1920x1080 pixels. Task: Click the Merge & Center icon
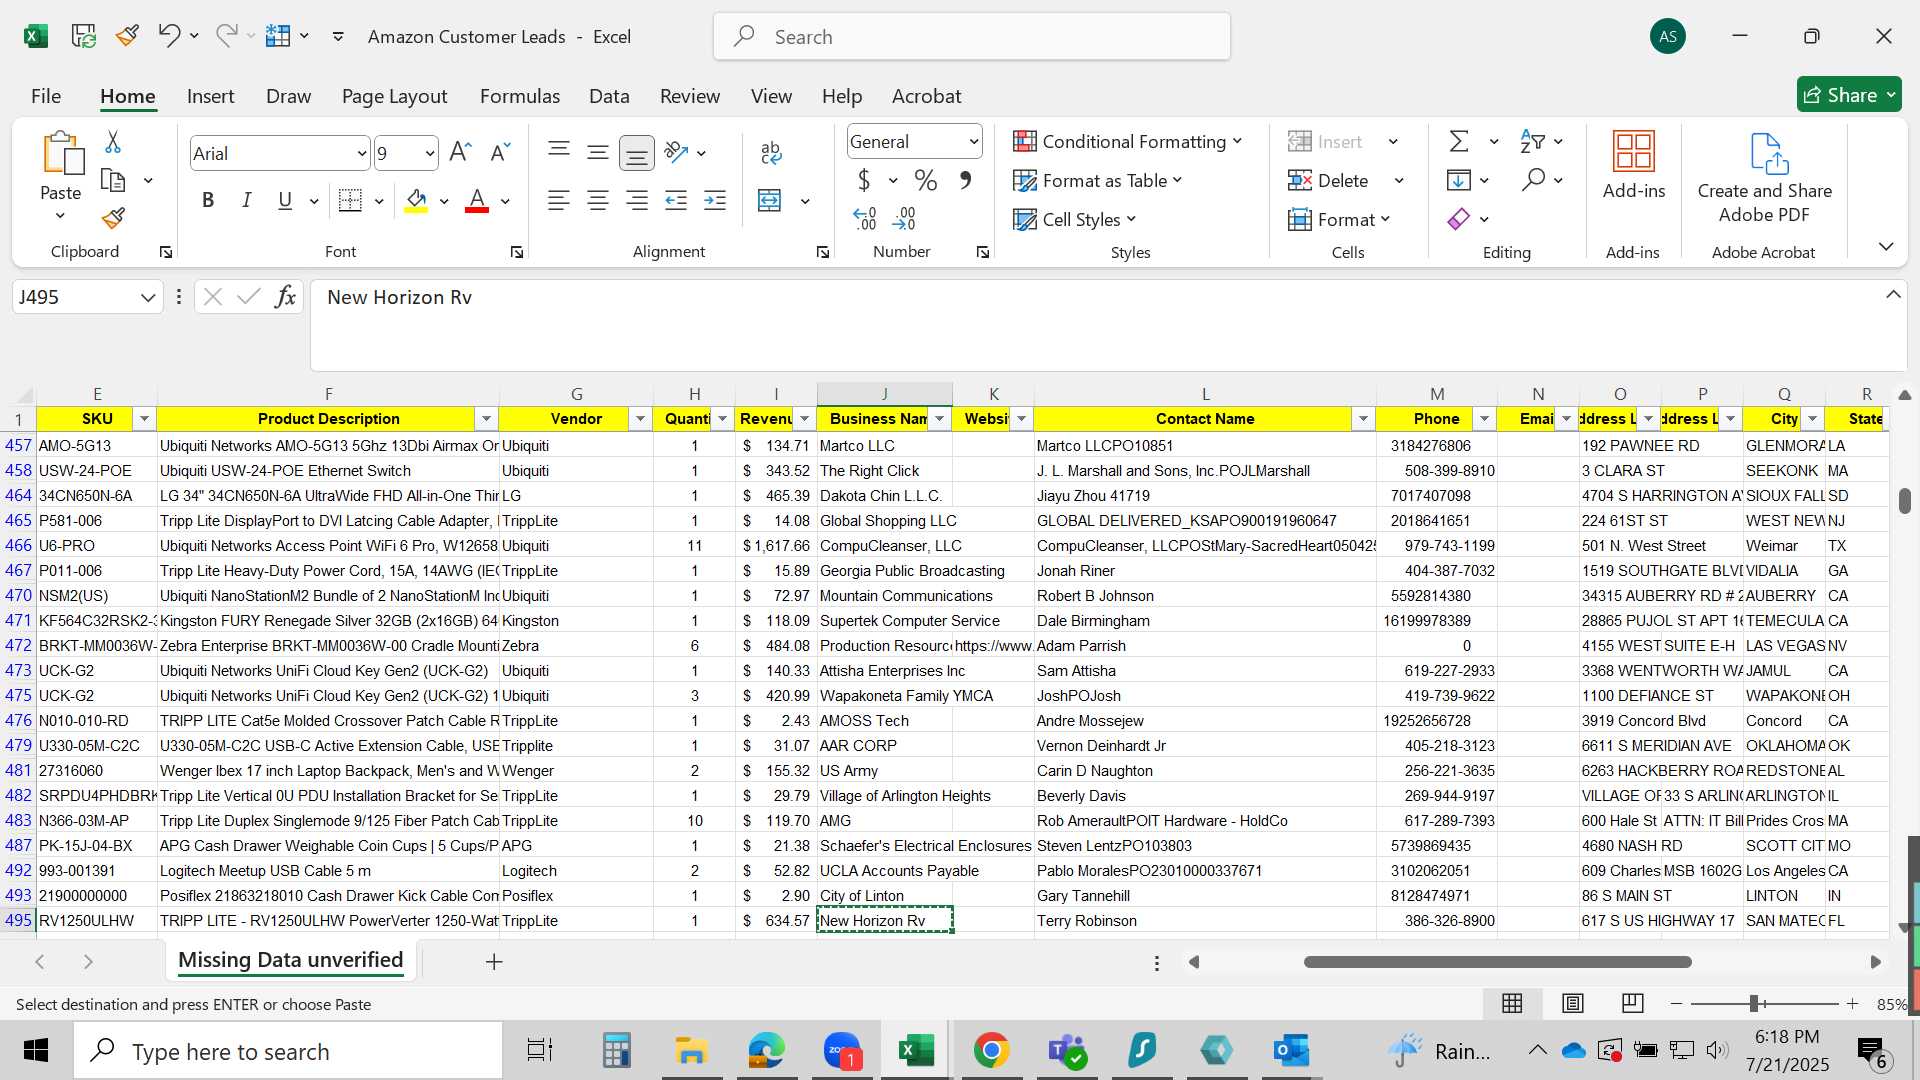pyautogui.click(x=769, y=200)
